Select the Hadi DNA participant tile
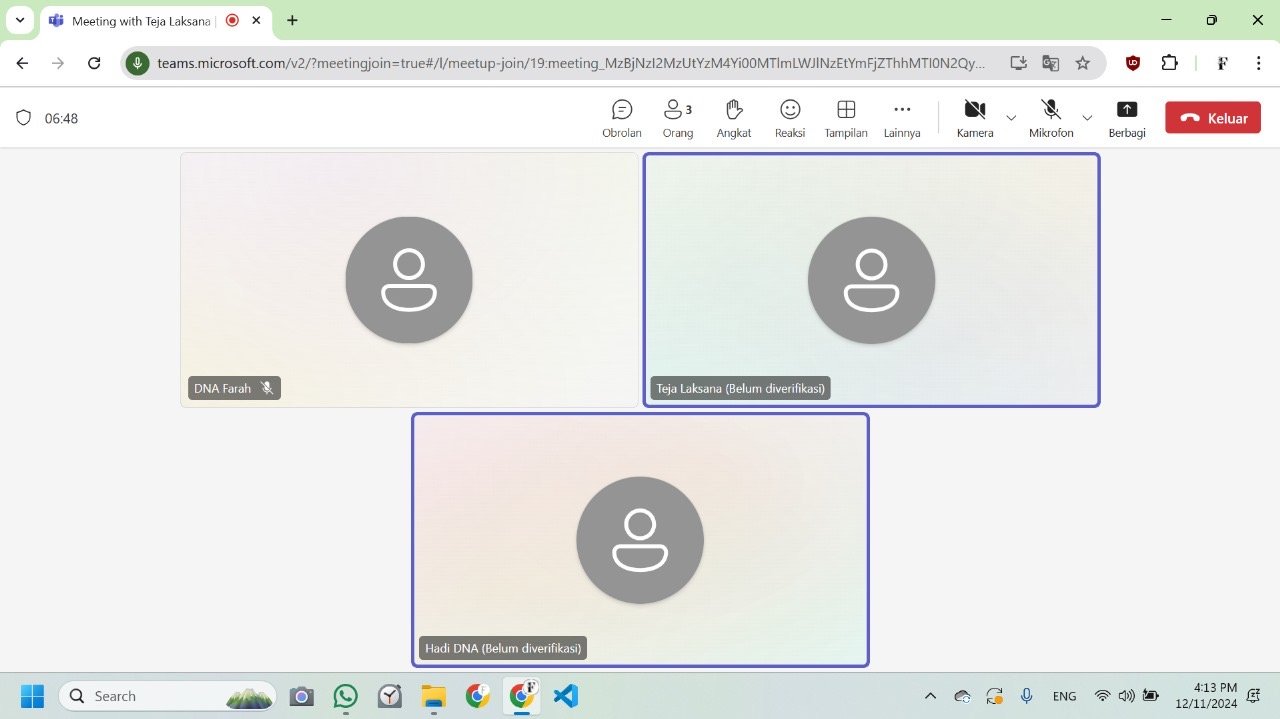This screenshot has width=1280, height=719. click(x=640, y=540)
